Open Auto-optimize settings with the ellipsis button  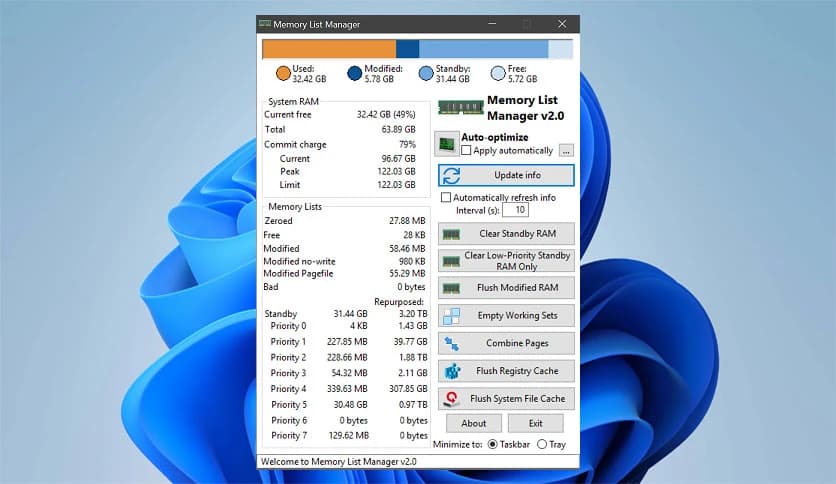coord(566,151)
